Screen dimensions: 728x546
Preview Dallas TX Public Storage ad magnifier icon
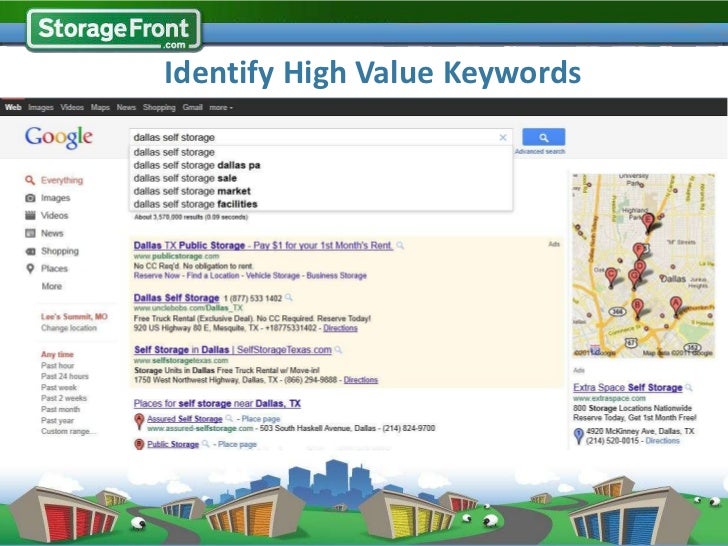click(x=400, y=245)
